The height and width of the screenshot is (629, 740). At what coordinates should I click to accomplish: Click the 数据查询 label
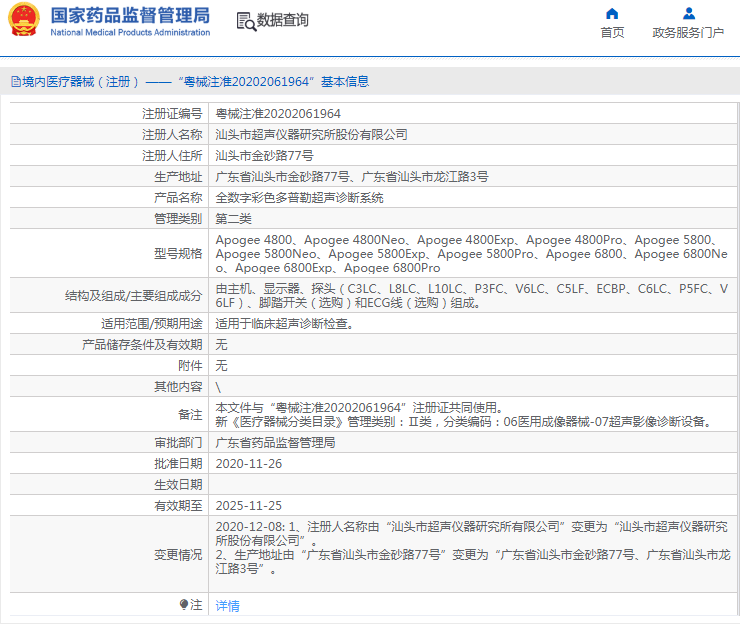pyautogui.click(x=282, y=20)
